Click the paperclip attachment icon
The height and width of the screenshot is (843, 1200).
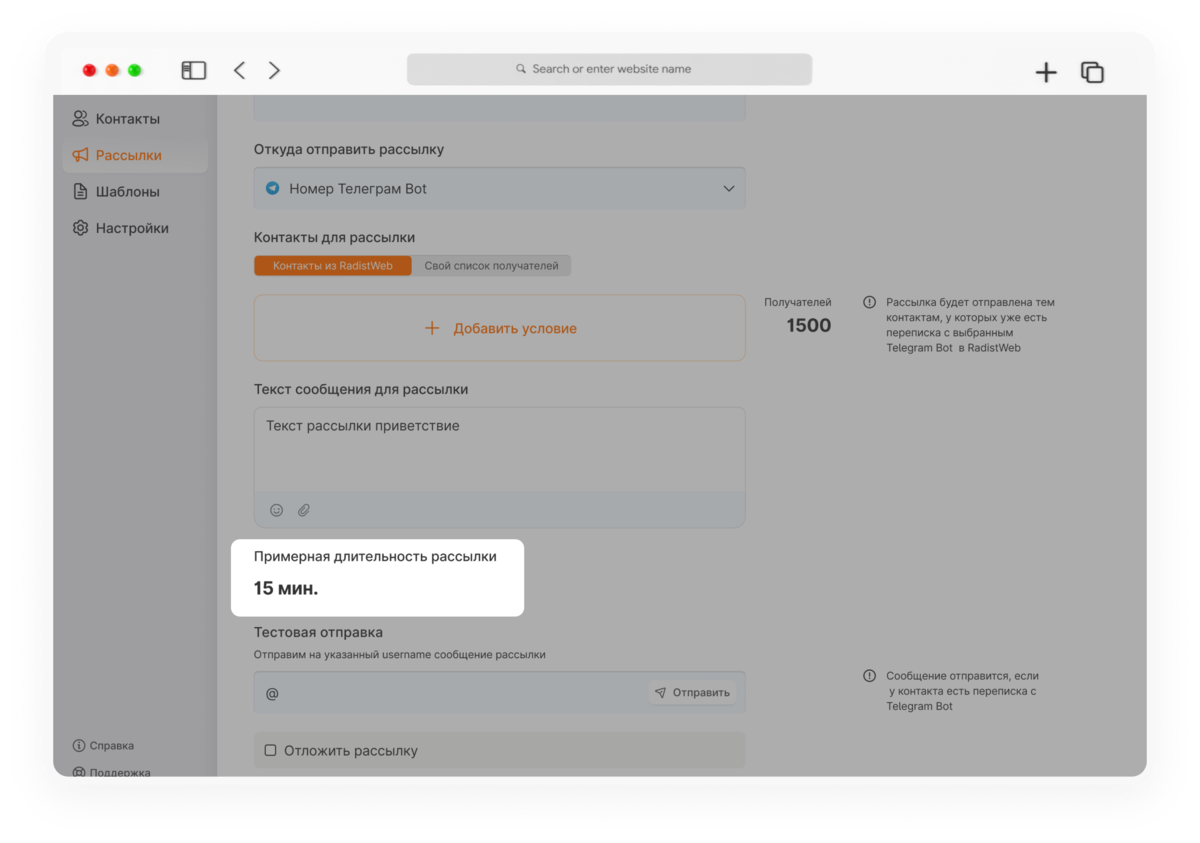click(304, 510)
